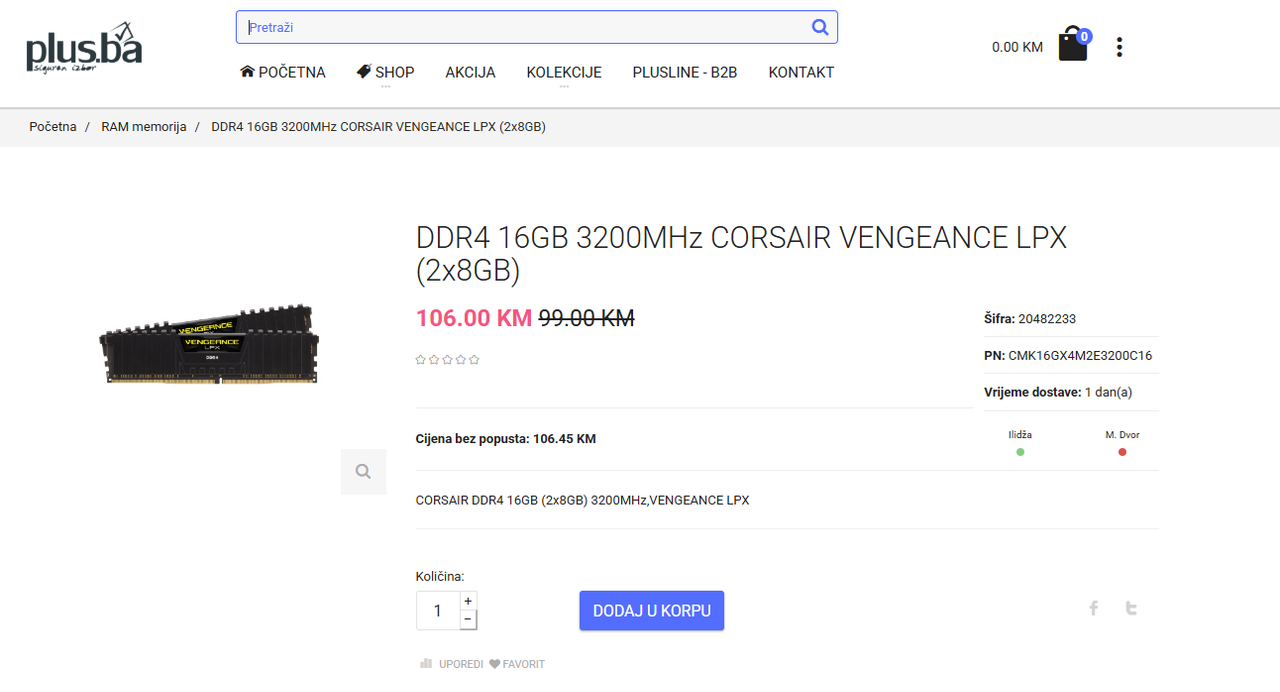Share product on Facebook
Image resolution: width=1280 pixels, height=692 pixels.
point(1094,608)
